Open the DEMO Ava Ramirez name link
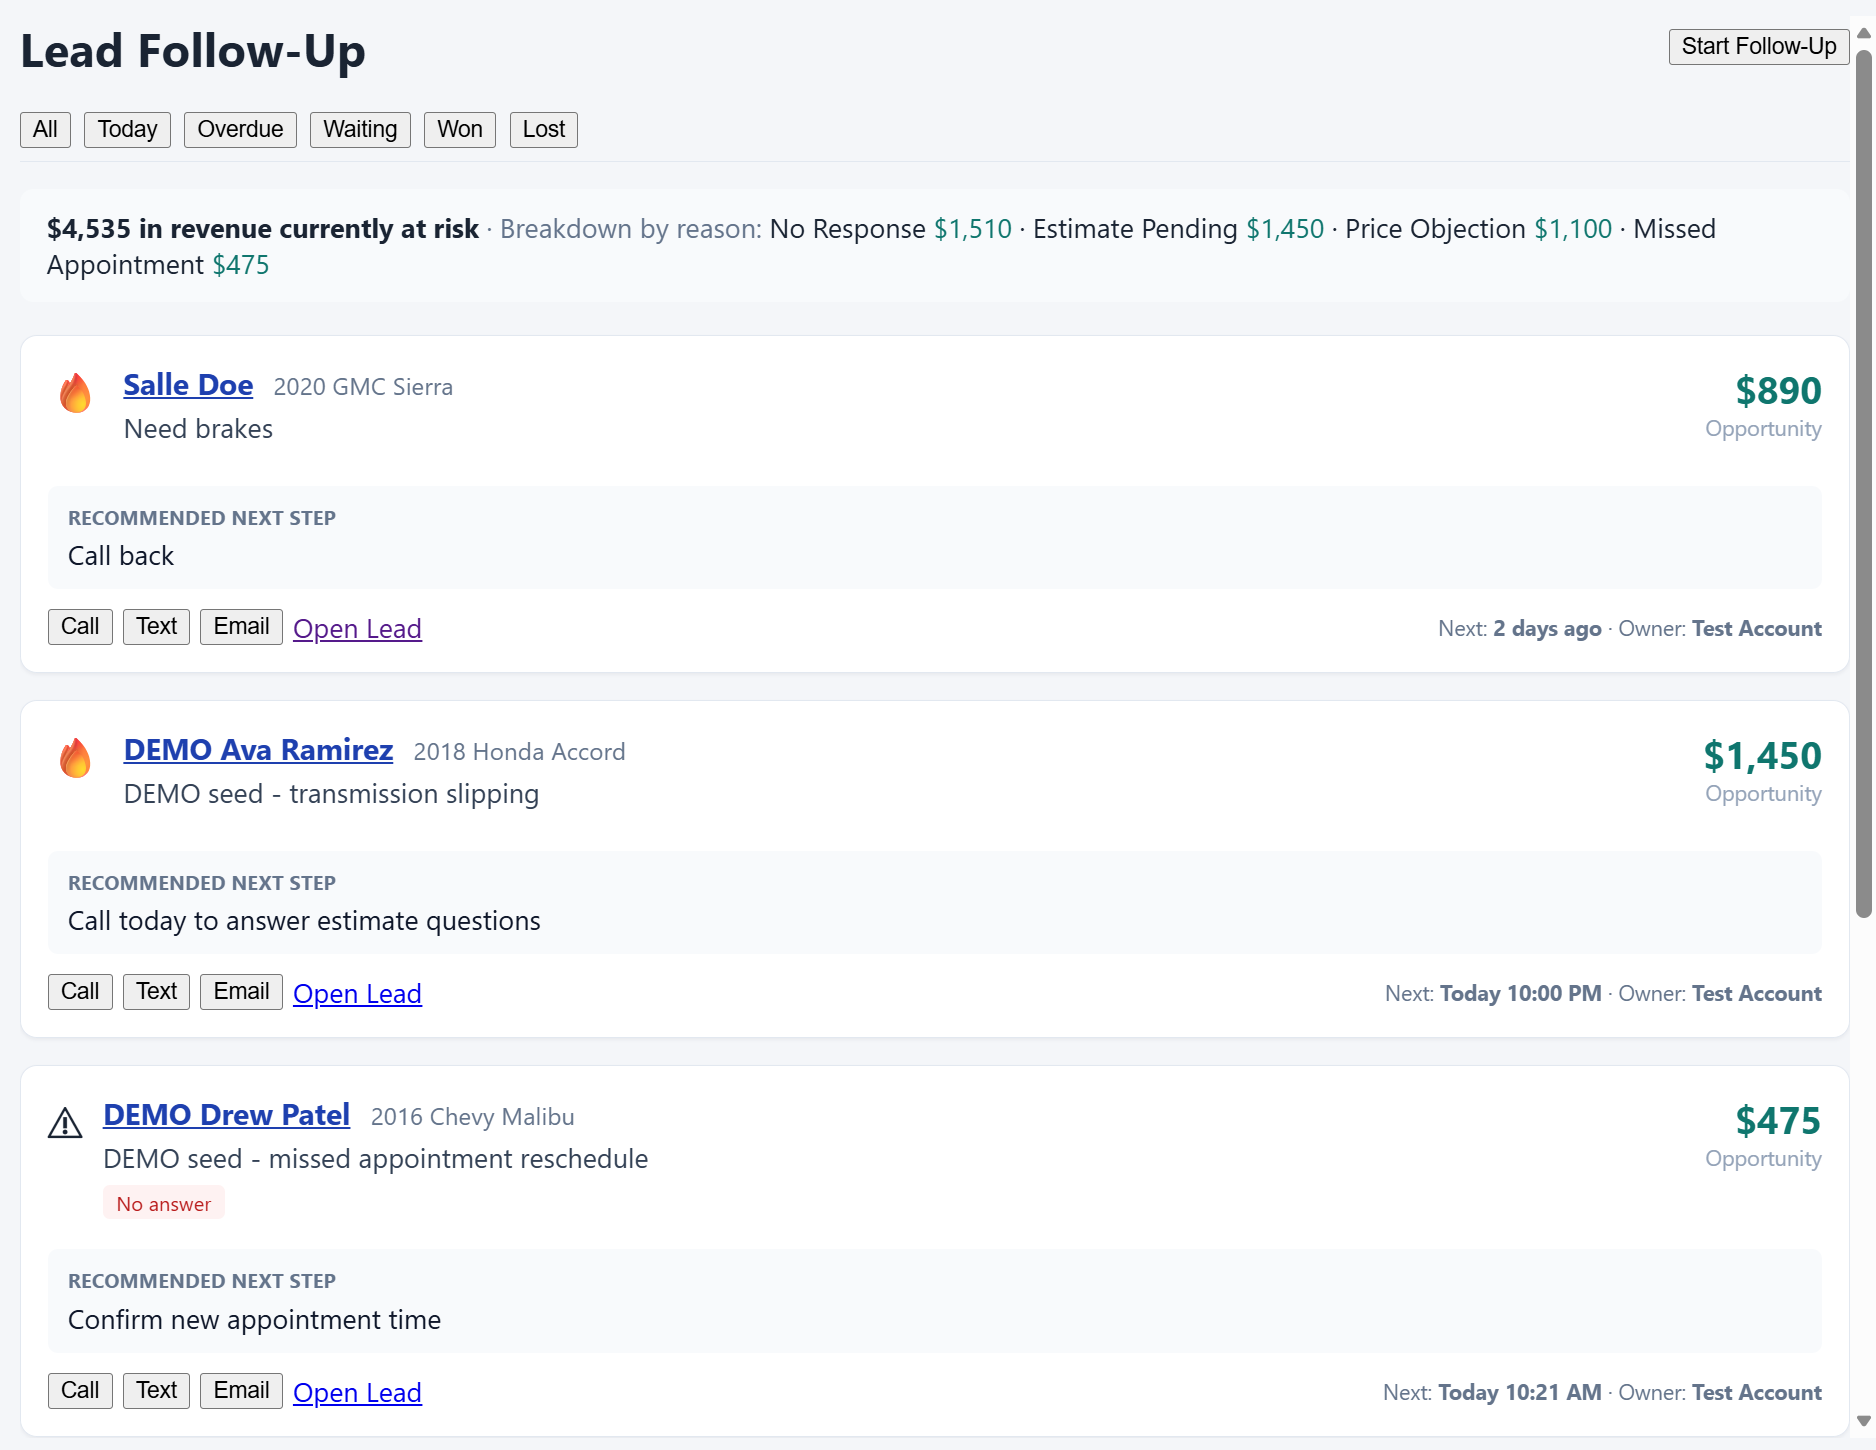 coord(258,750)
